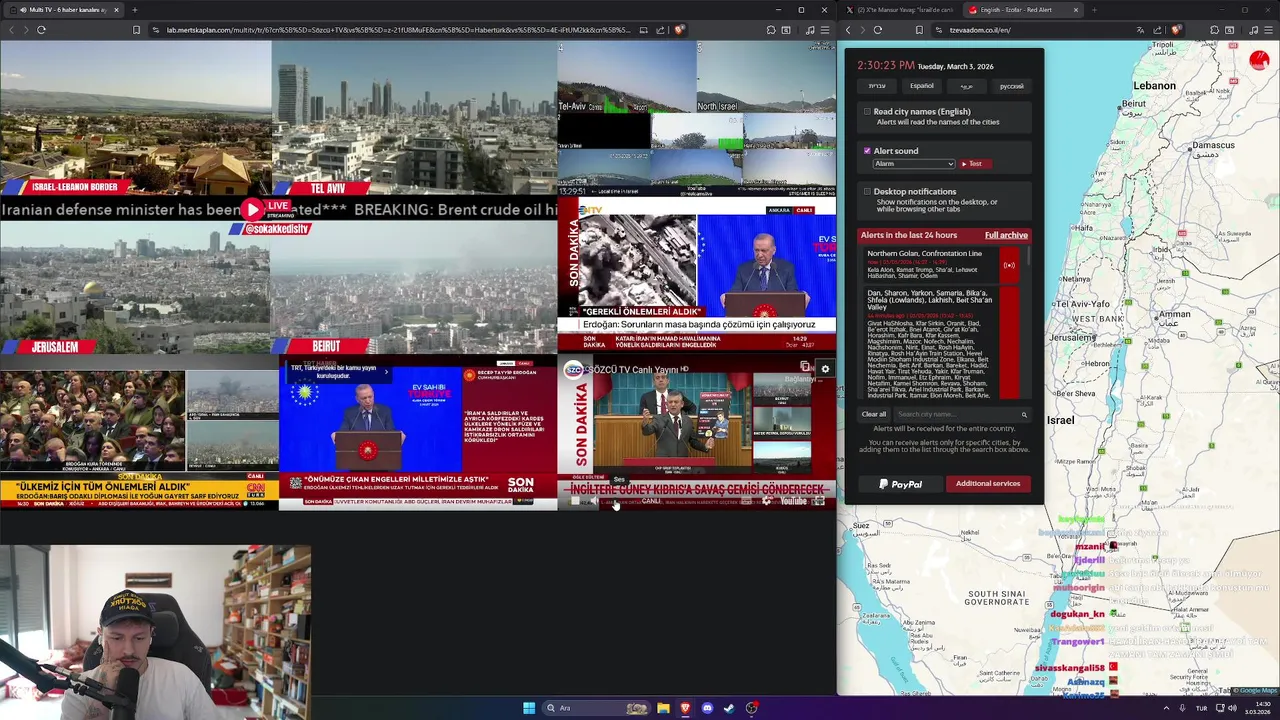Open Brave Shields in Red Alert window
The height and width of the screenshot is (720, 1280).
click(1176, 30)
